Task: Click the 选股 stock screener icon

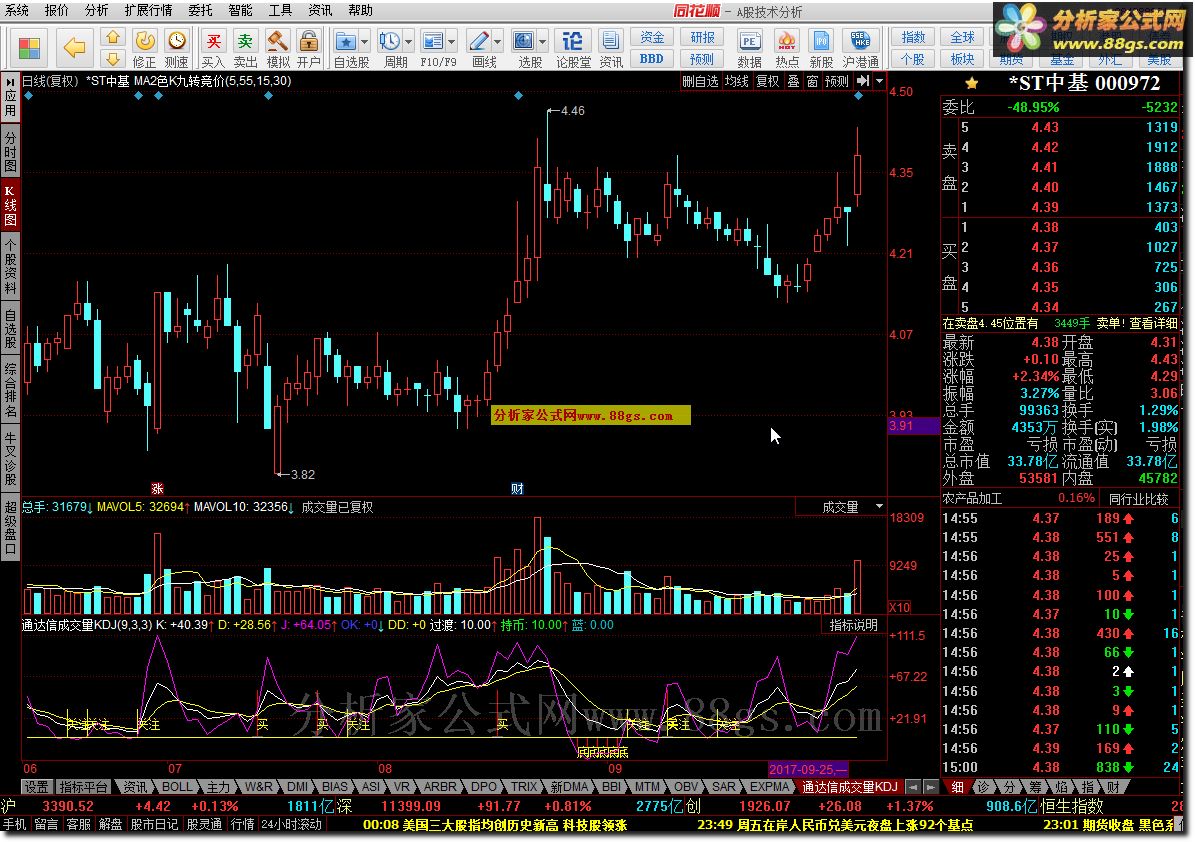Action: (x=524, y=41)
